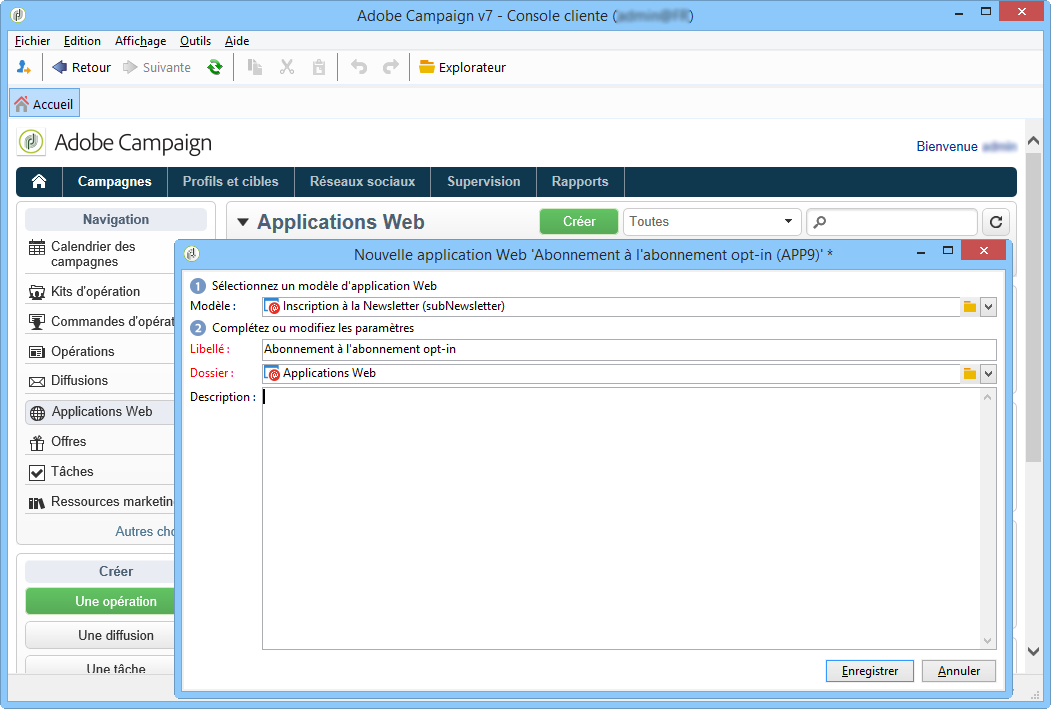This screenshot has width=1051, height=710.
Task: Click the paste clipboard icon
Action: coord(319,67)
